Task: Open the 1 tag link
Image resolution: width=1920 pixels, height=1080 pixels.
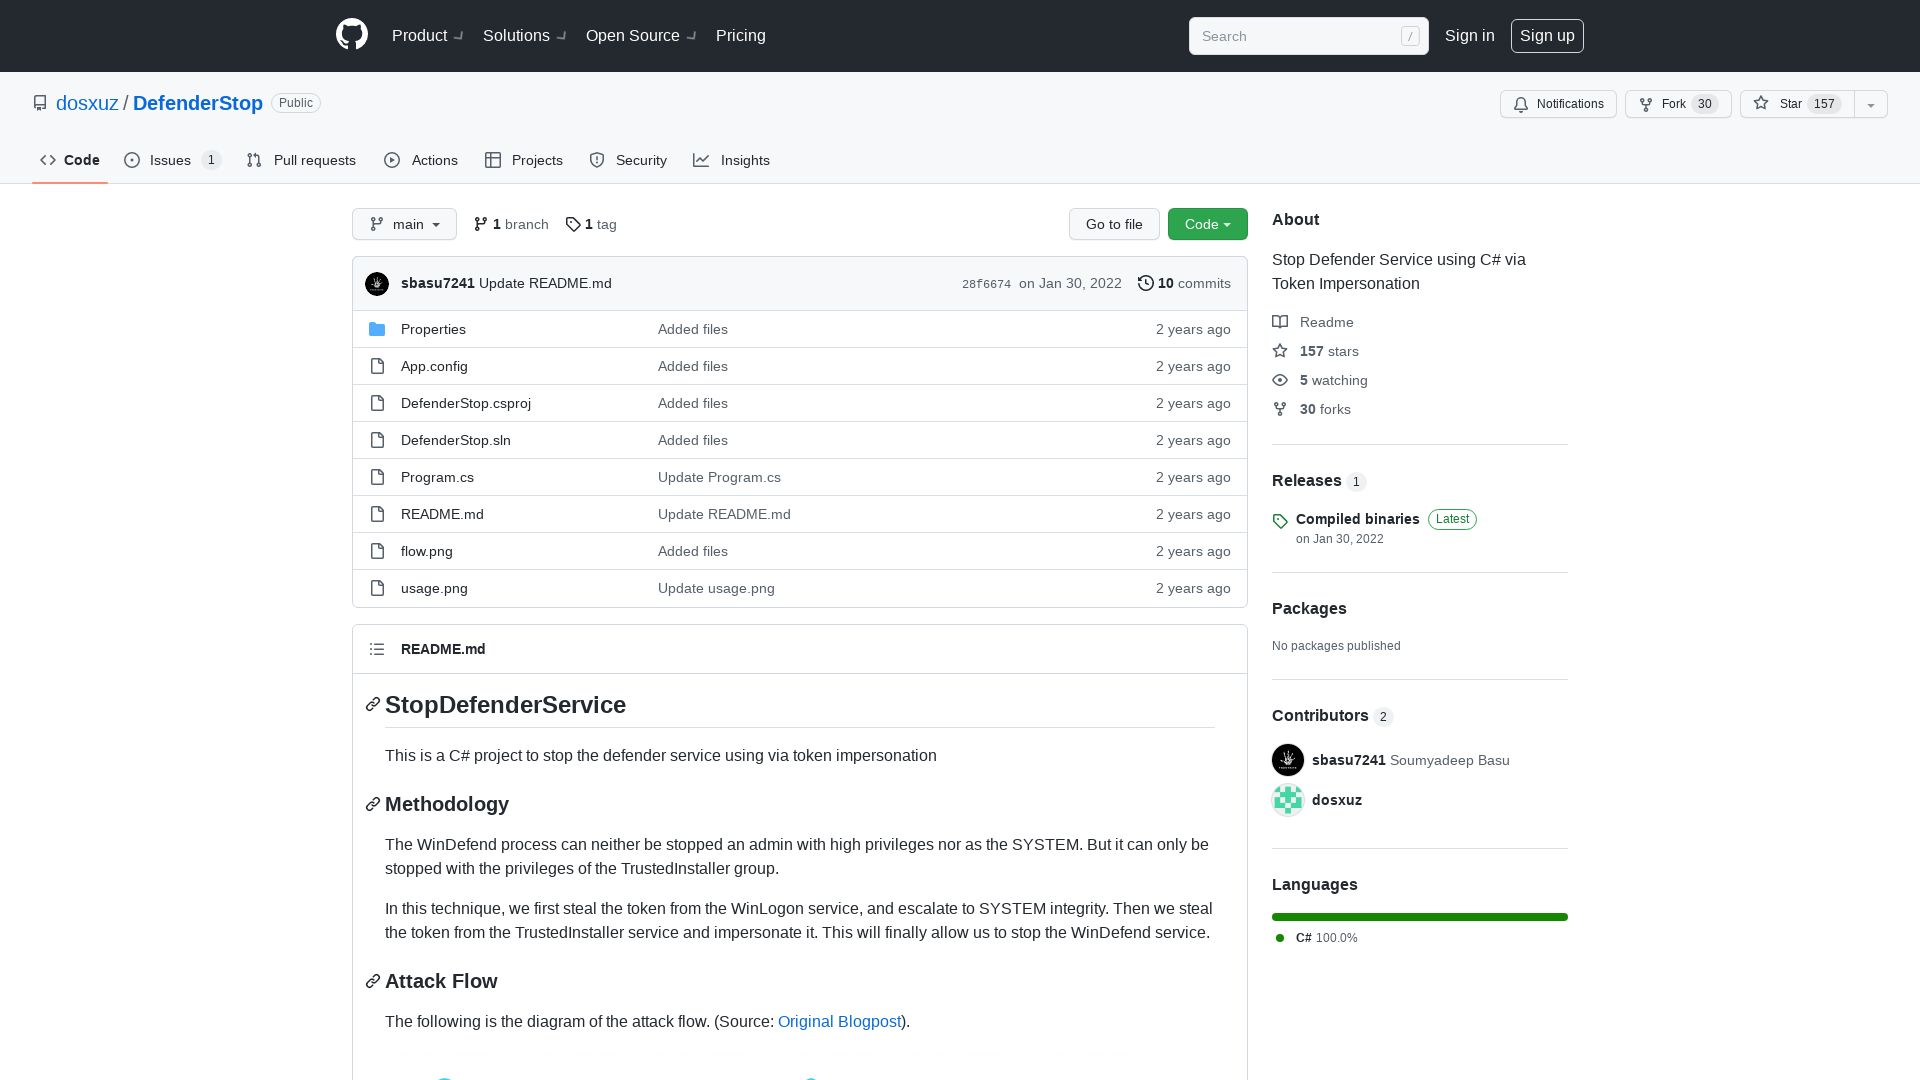Action: (x=591, y=224)
